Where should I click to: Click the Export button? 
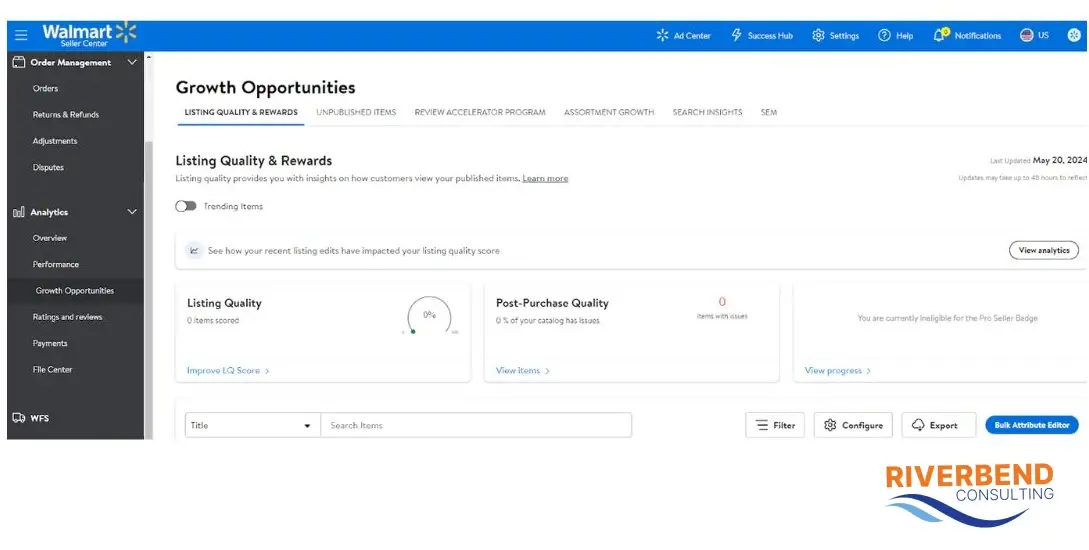(x=939, y=425)
